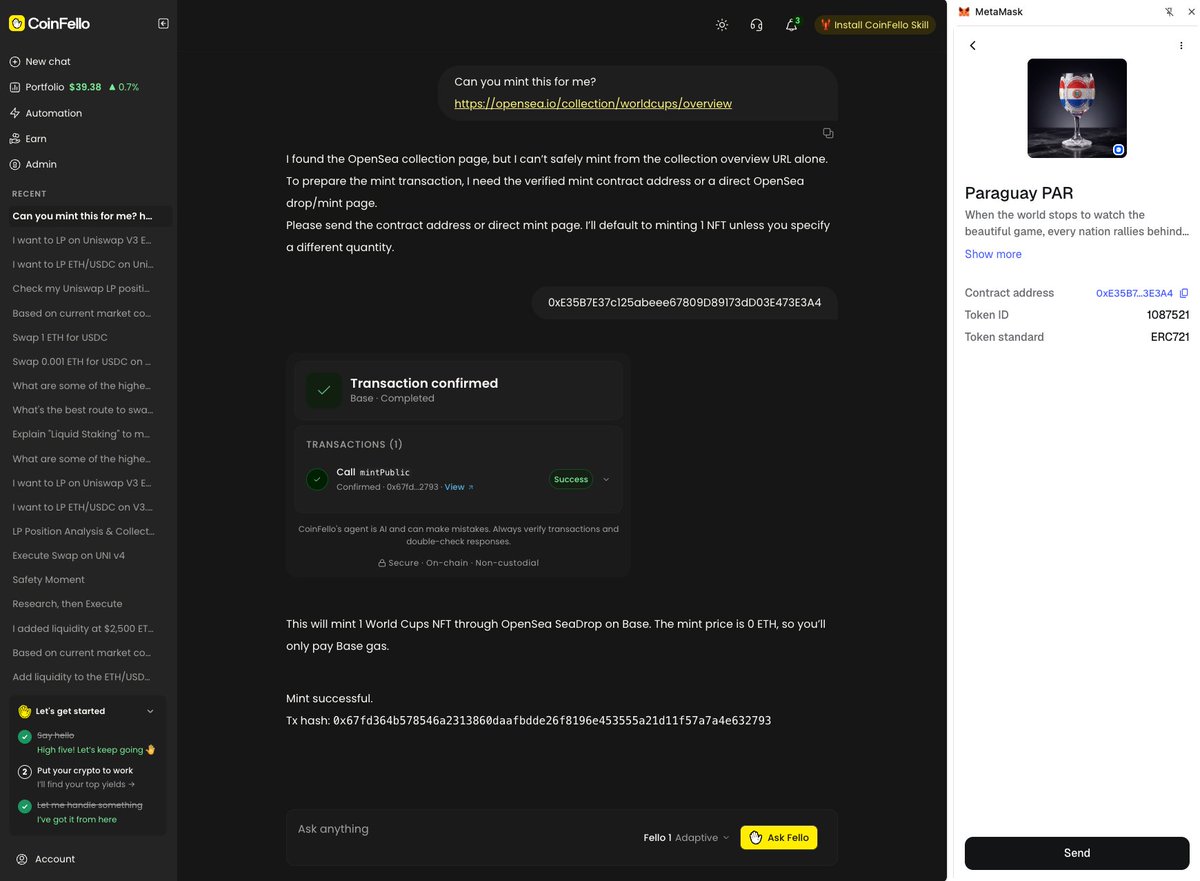The width and height of the screenshot is (1200, 881).
Task: Open recent chat 'I added liquidity at $2,500 ET...'
Action: click(82, 629)
